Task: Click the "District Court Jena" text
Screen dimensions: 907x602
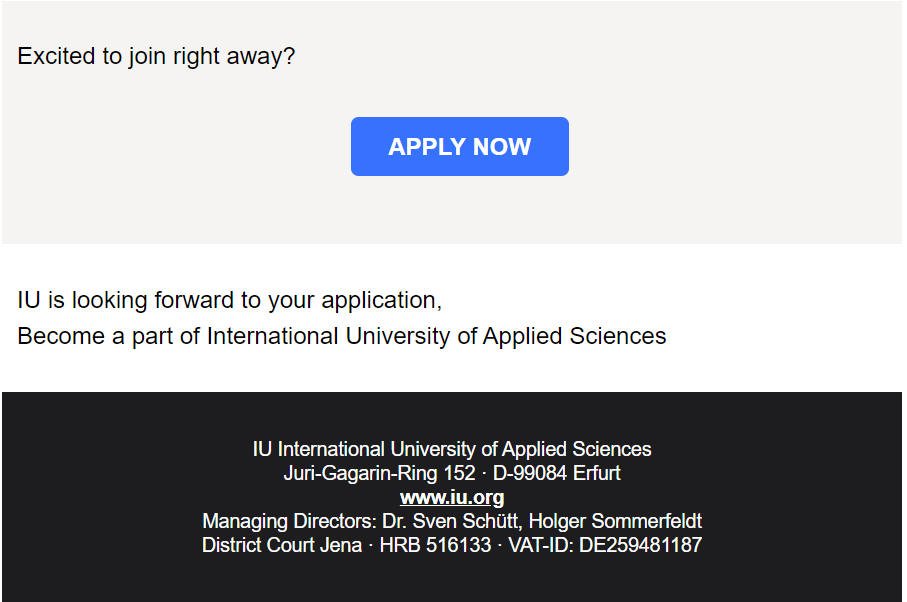Action: click(281, 545)
